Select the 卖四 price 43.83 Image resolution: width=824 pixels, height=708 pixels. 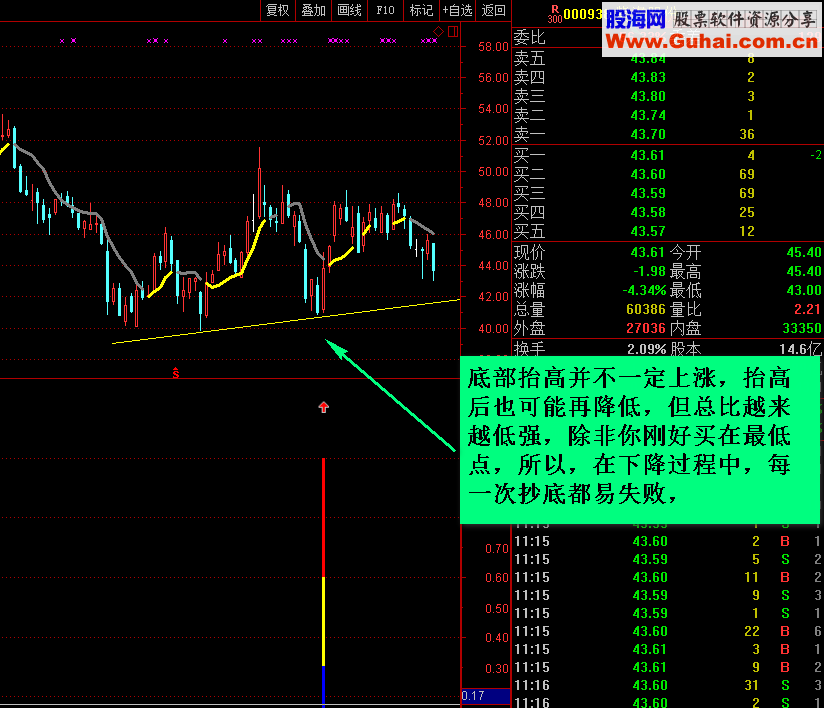tap(648, 77)
